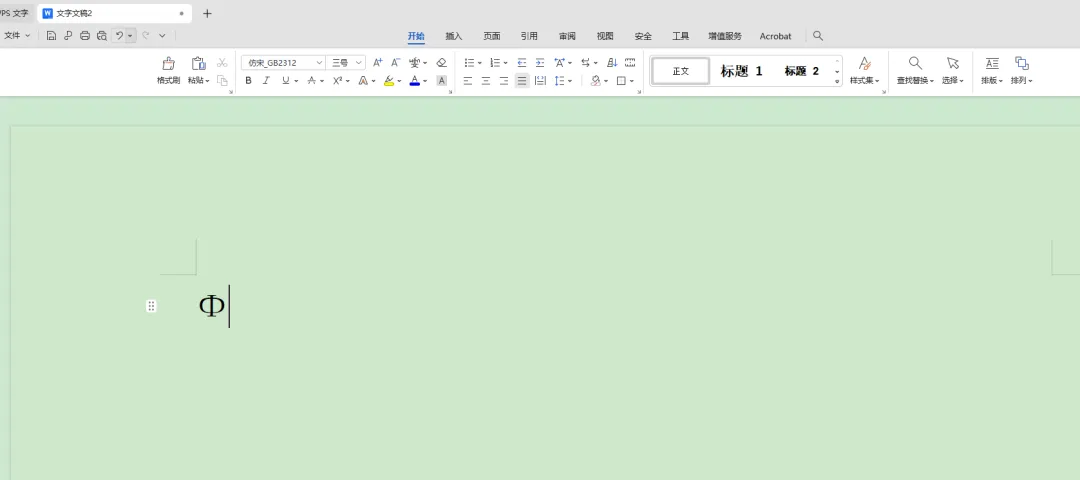The width and height of the screenshot is (1080, 480).
Task: Open the line spacing dropdown
Action: 570,81
